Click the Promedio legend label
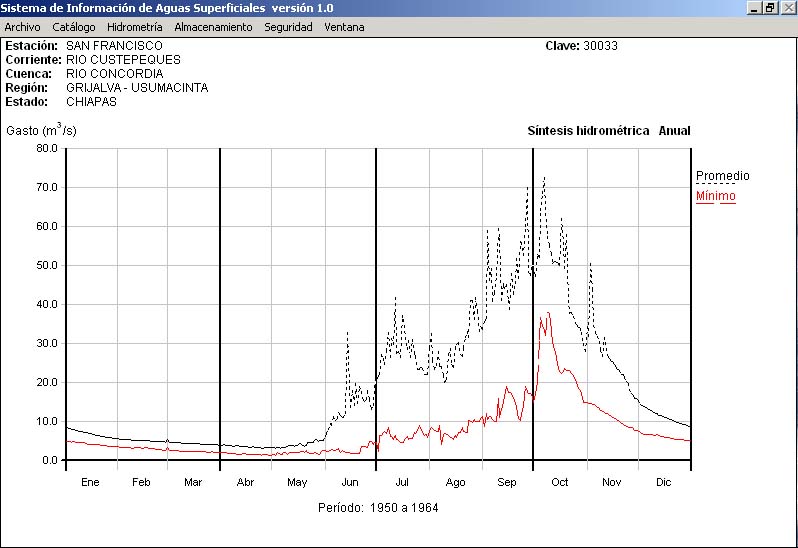The image size is (798, 548). (722, 176)
